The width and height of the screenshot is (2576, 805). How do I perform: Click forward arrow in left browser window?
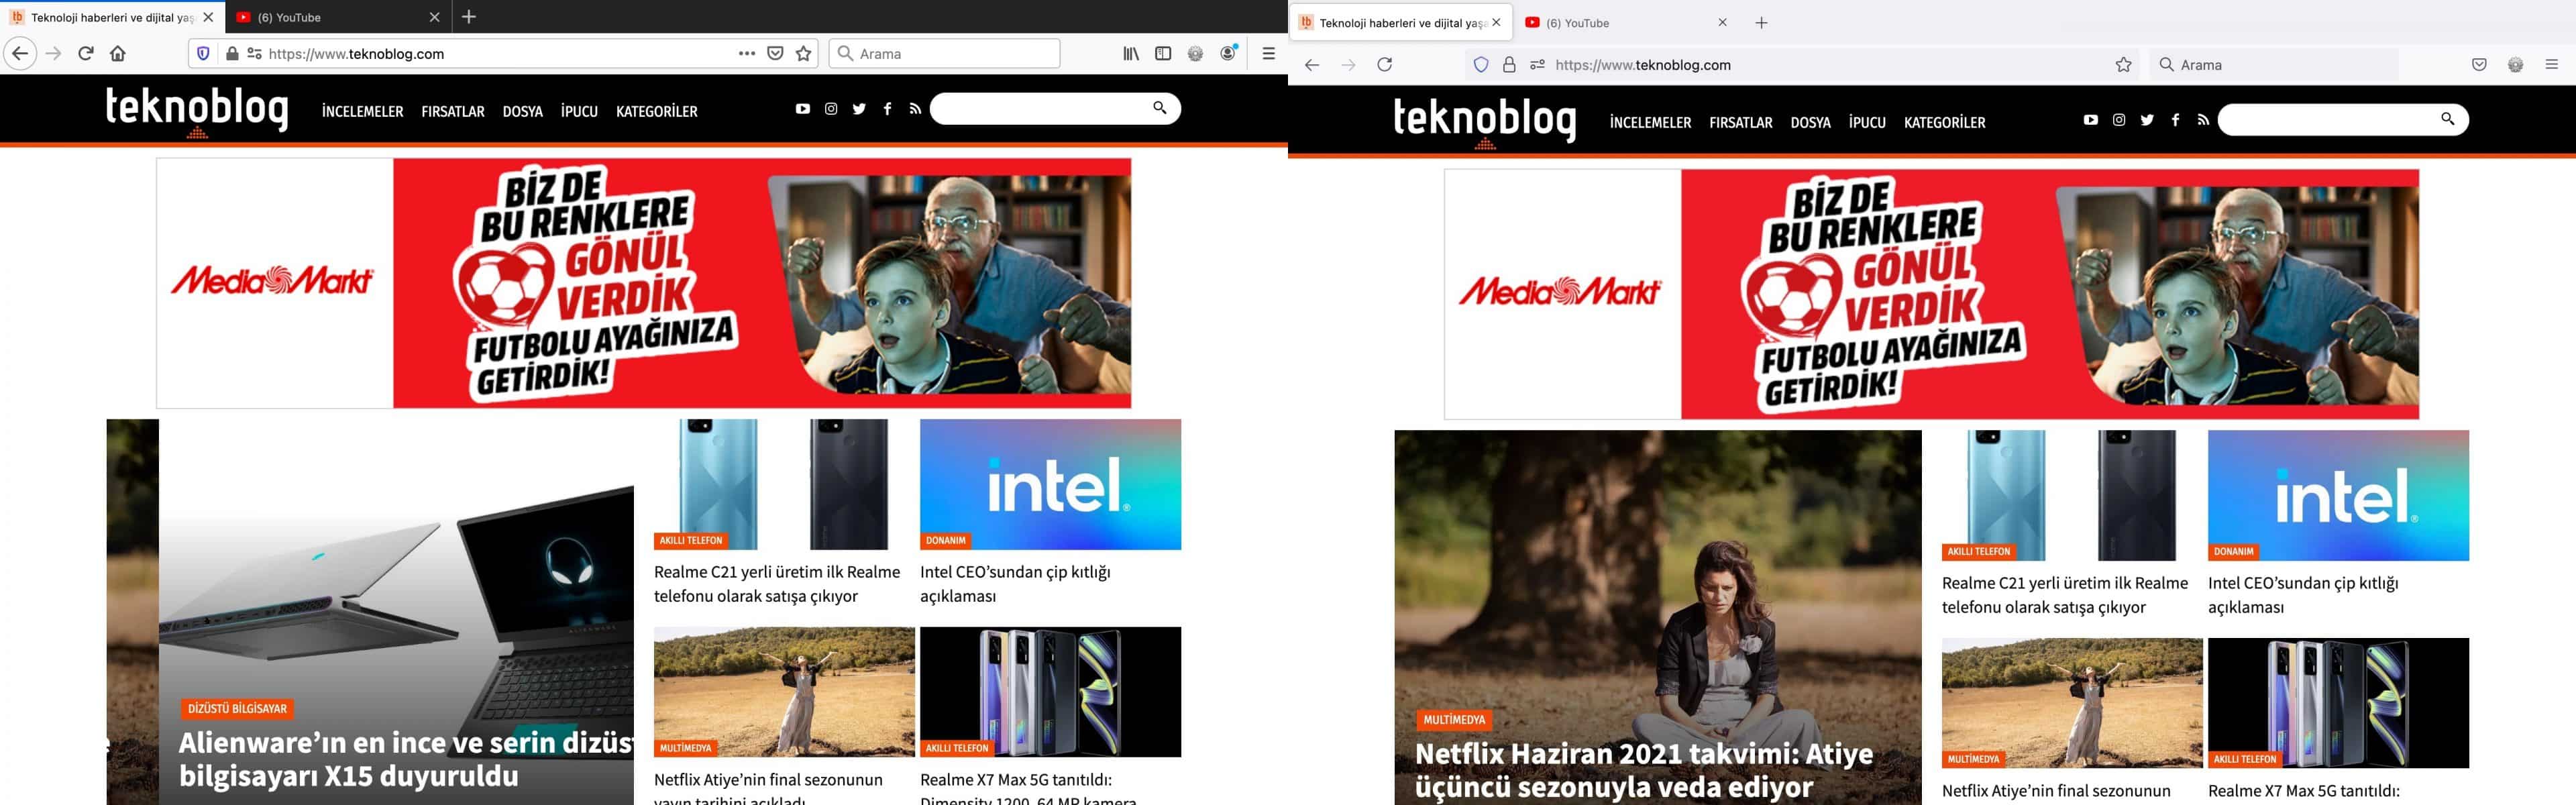[x=54, y=53]
